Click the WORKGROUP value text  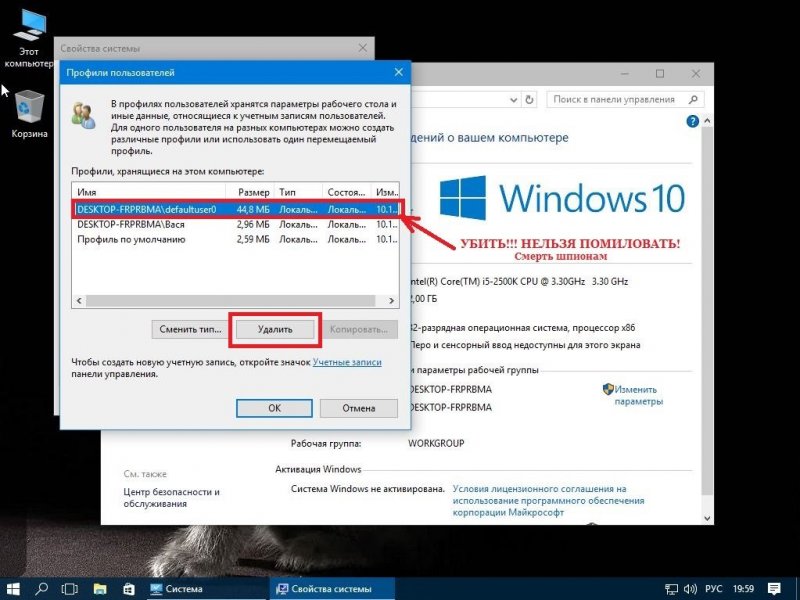(x=436, y=443)
